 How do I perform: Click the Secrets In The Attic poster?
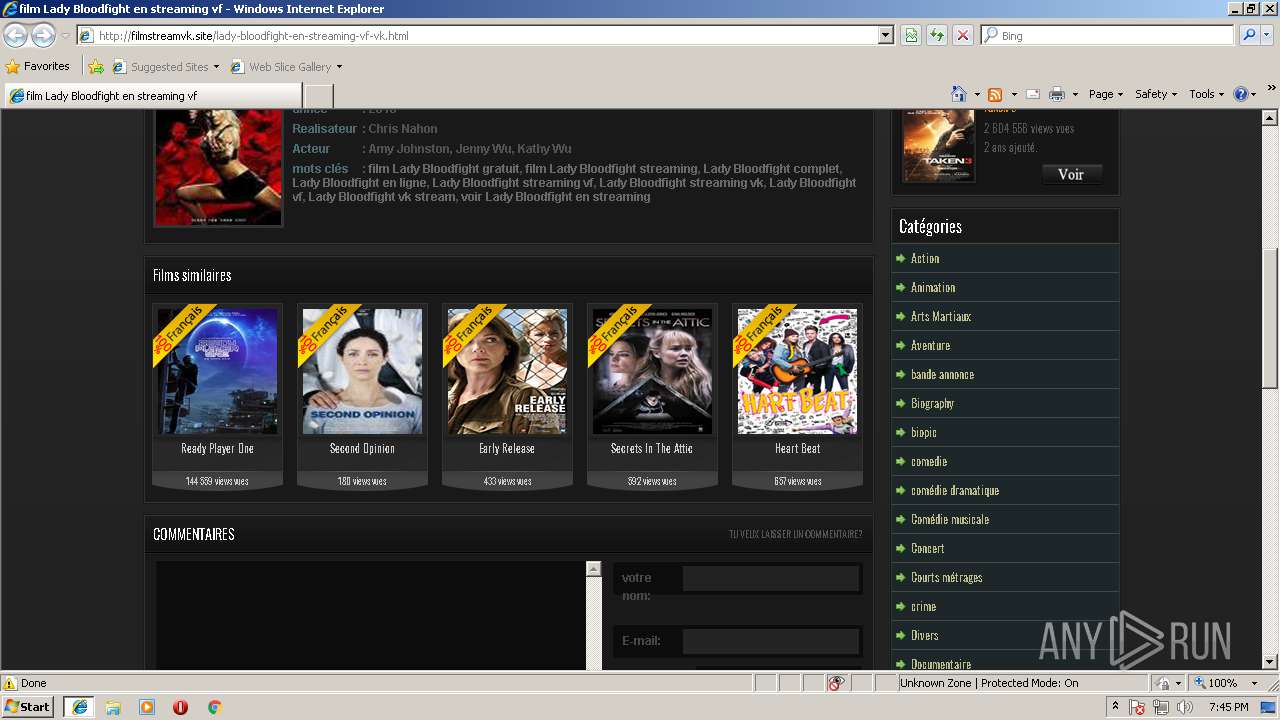652,371
